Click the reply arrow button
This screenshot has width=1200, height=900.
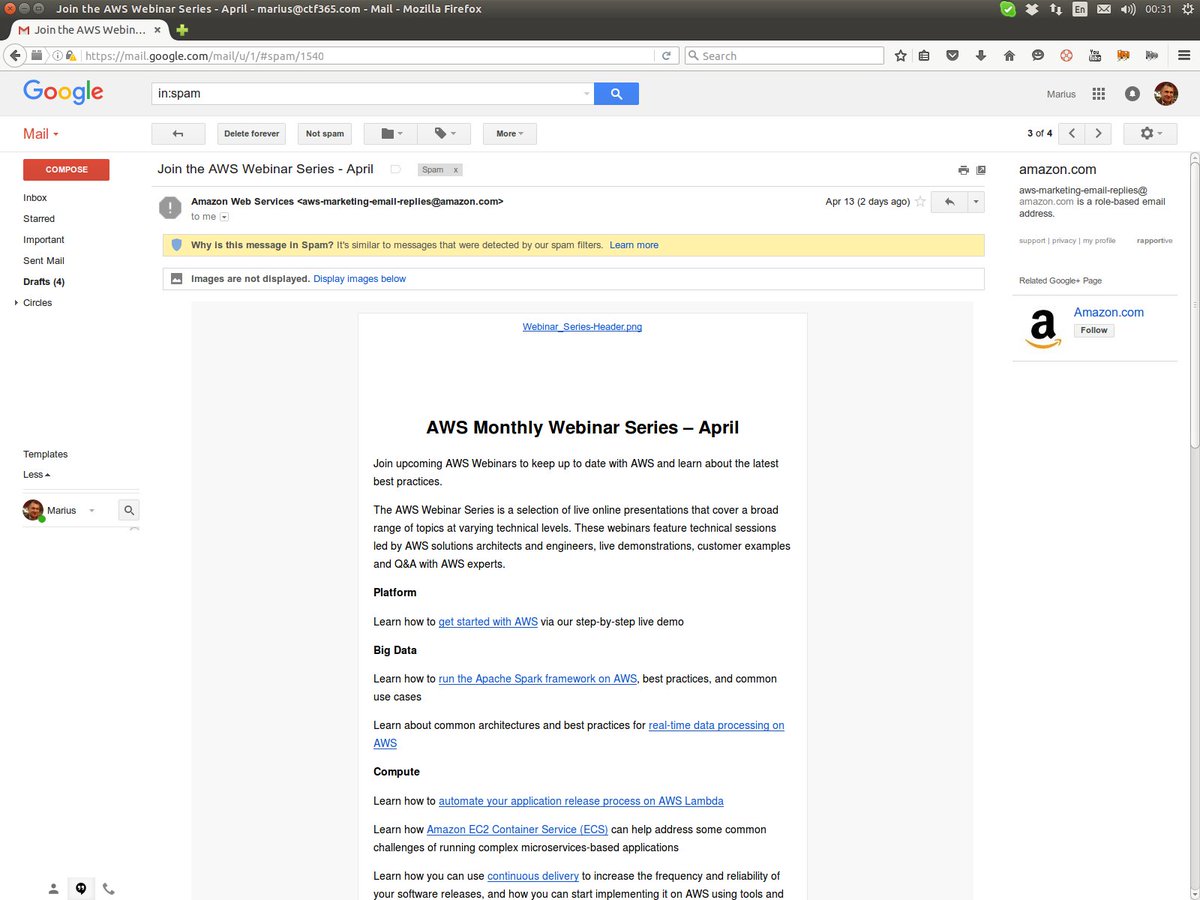[x=949, y=202]
